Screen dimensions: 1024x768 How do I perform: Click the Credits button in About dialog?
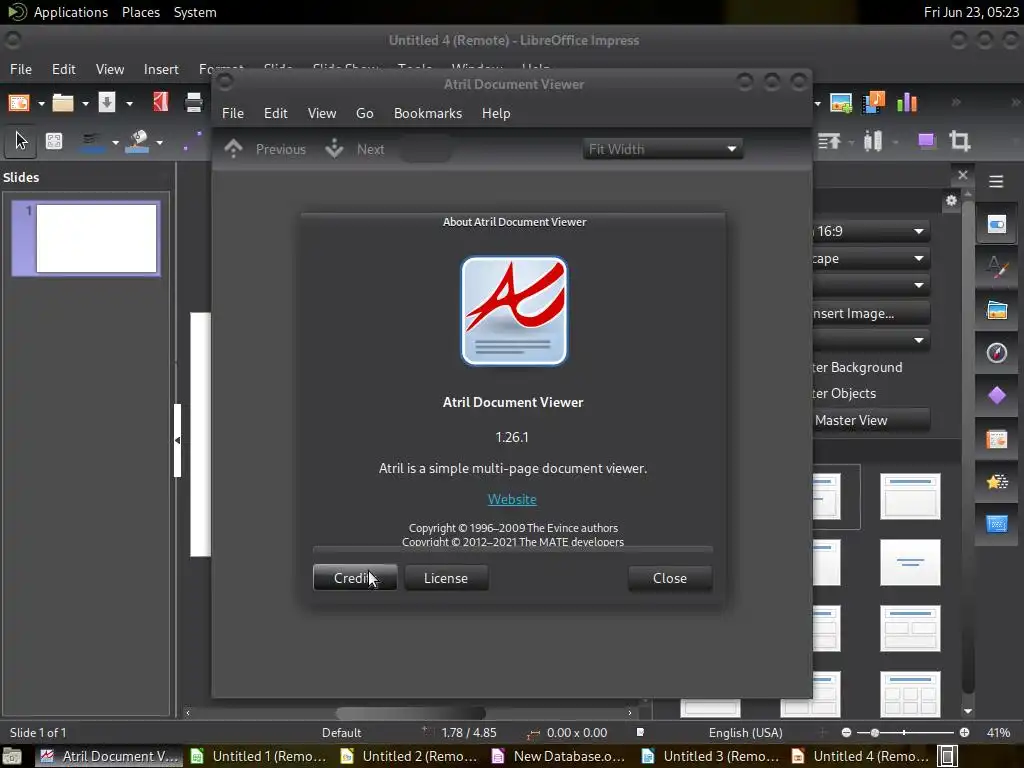pyautogui.click(x=355, y=578)
